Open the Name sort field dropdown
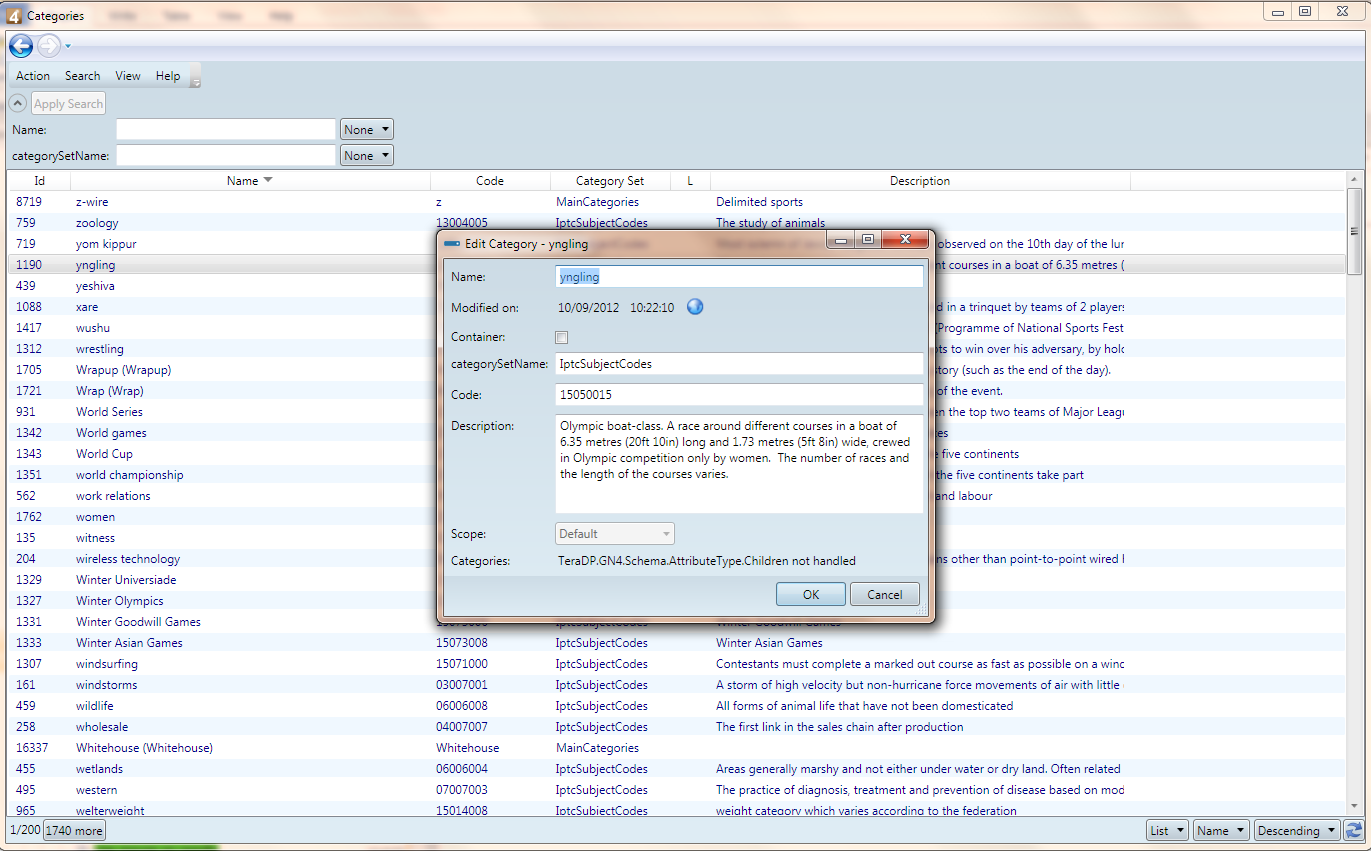1371x851 pixels. (x=1221, y=830)
